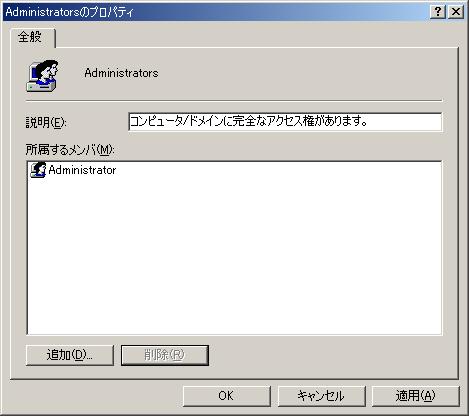469x416 pixels.
Task: Click the Administrators group name label
Action: coord(121,73)
